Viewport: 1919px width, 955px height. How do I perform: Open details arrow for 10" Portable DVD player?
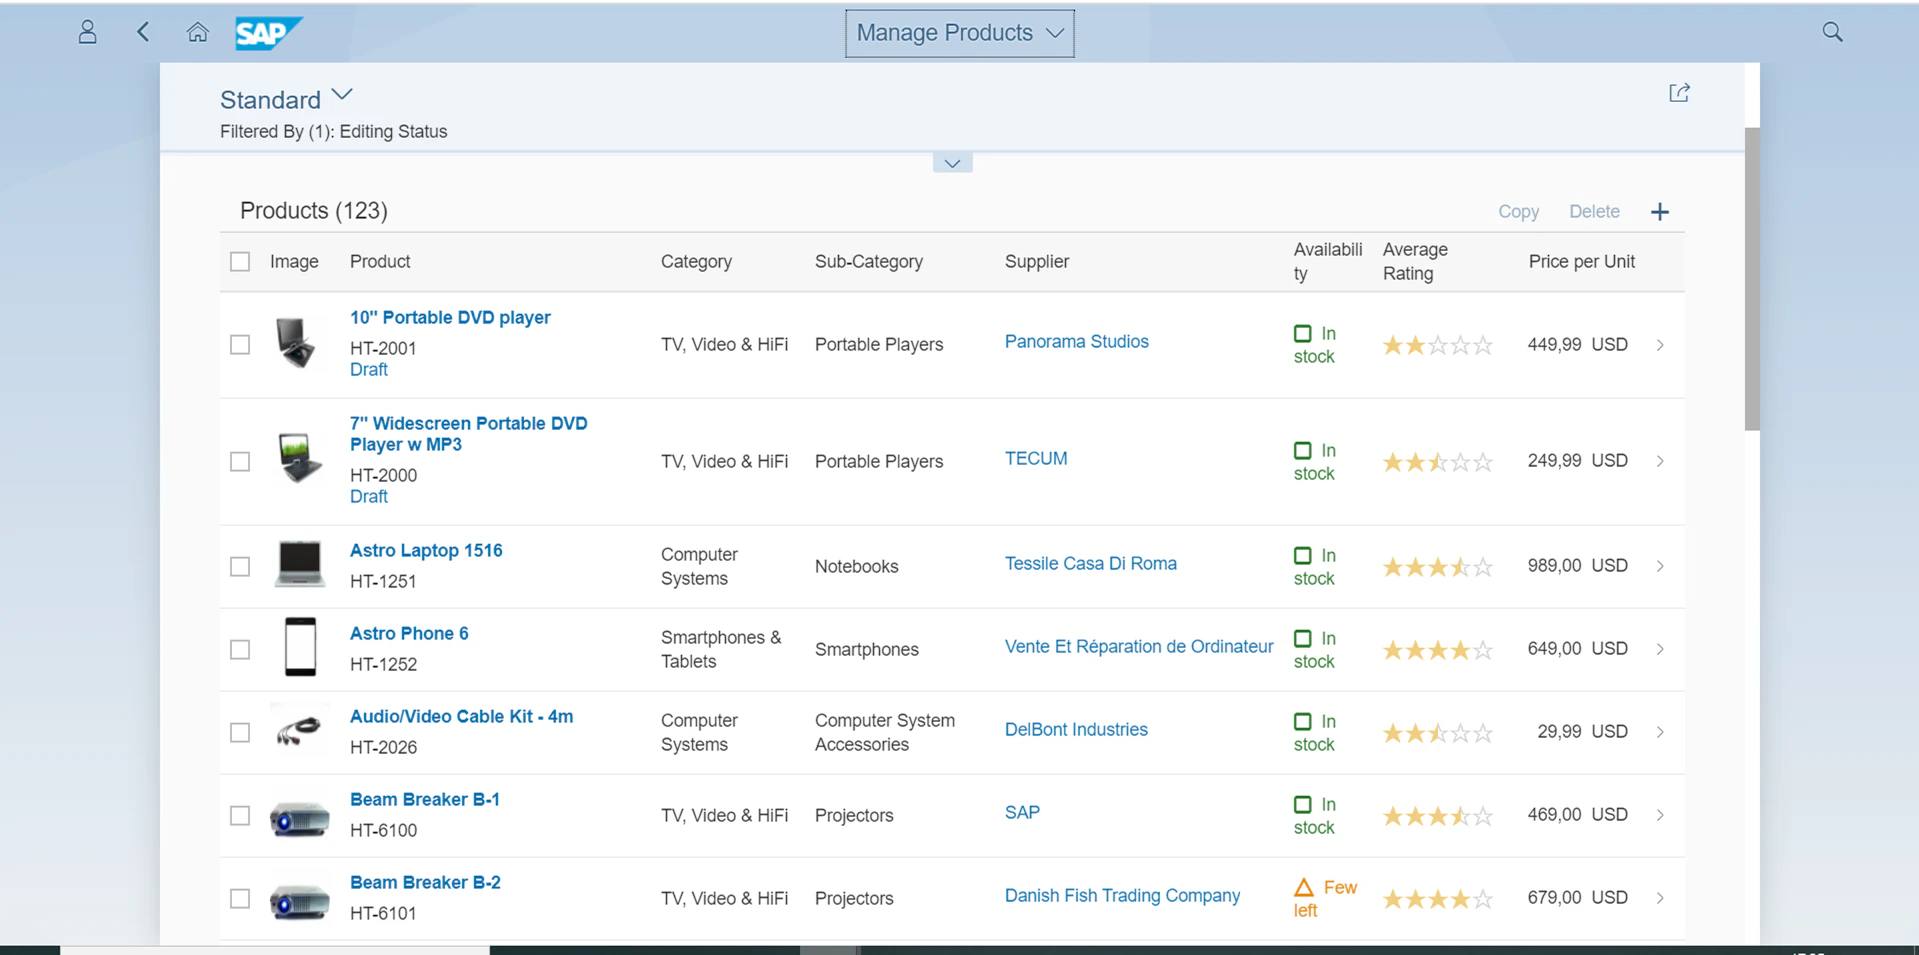pyautogui.click(x=1660, y=345)
